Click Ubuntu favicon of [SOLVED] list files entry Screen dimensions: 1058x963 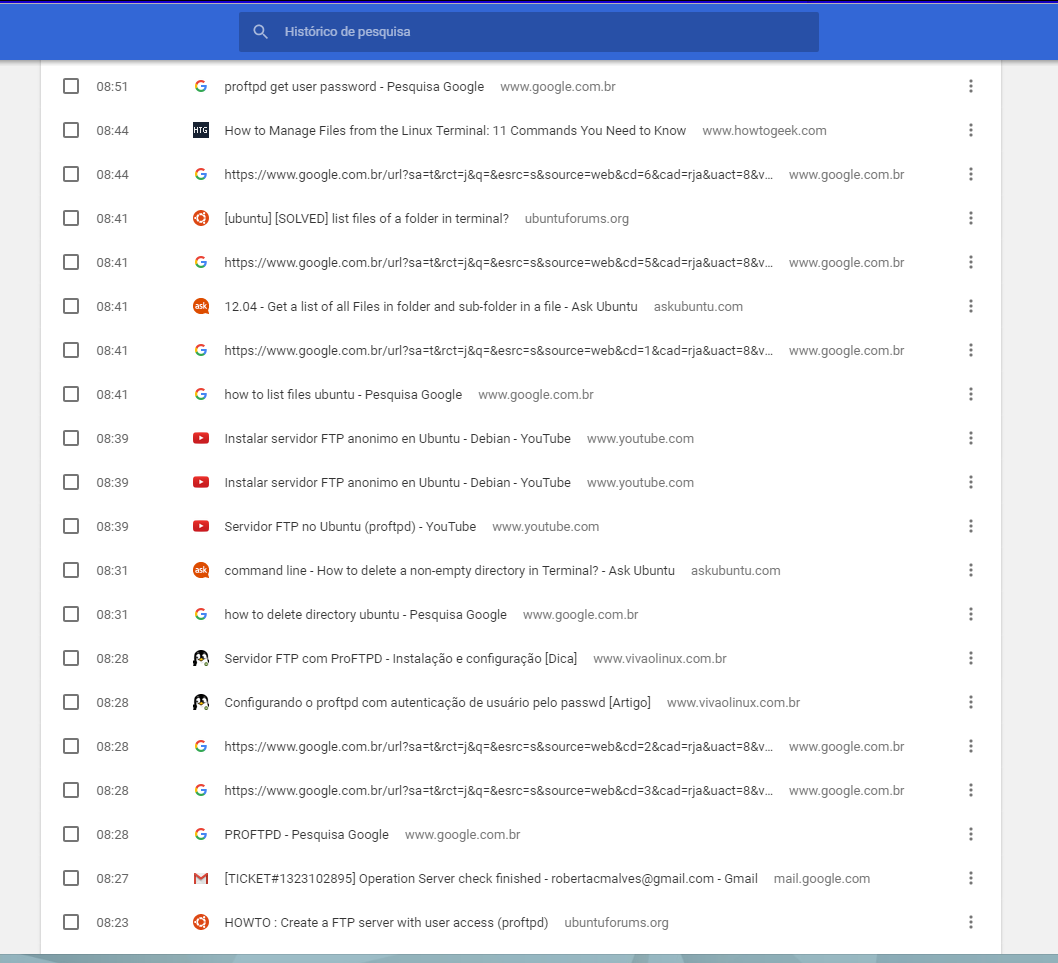click(200, 218)
